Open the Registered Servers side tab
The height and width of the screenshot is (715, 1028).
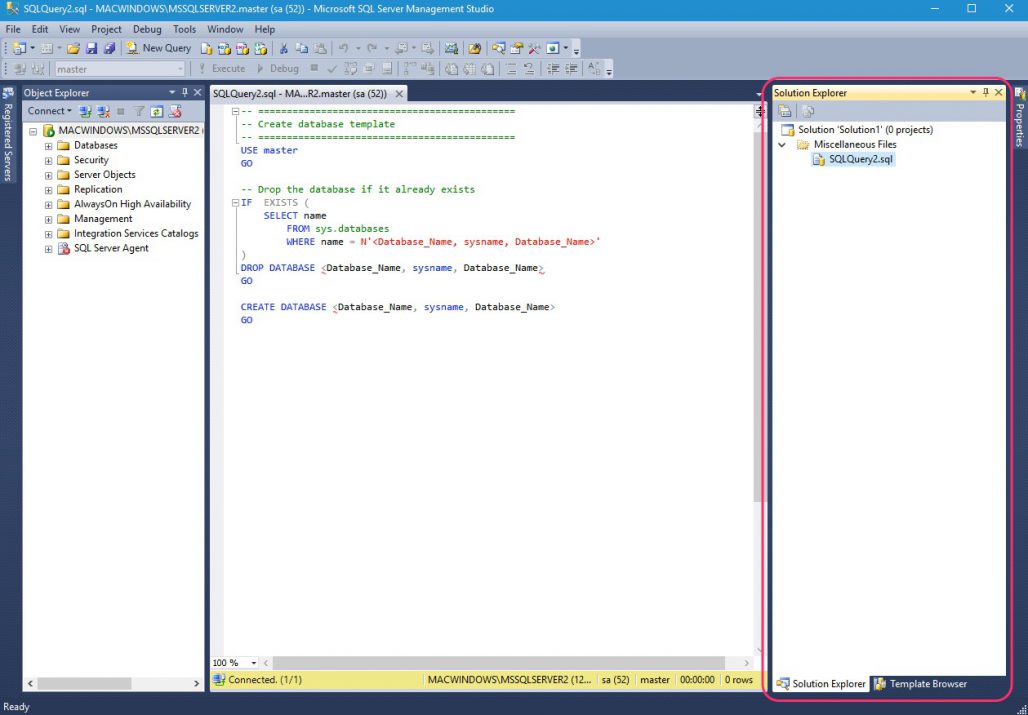pos(8,136)
